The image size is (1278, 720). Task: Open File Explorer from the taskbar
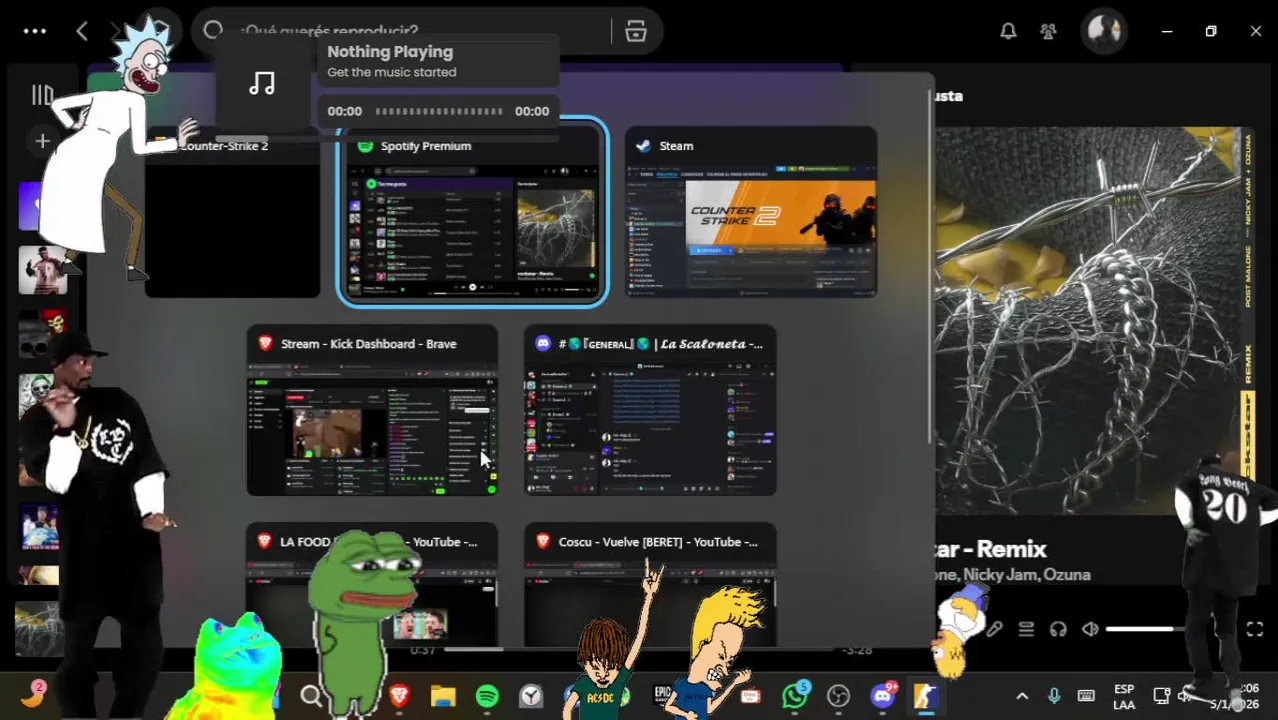point(443,697)
